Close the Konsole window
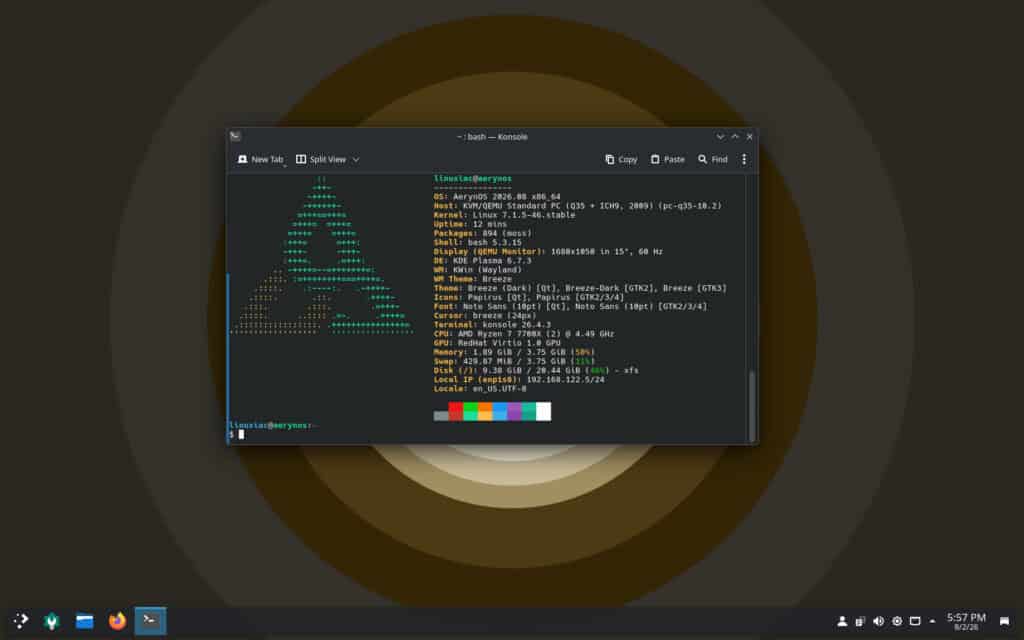Image resolution: width=1024 pixels, height=640 pixels. tap(750, 136)
